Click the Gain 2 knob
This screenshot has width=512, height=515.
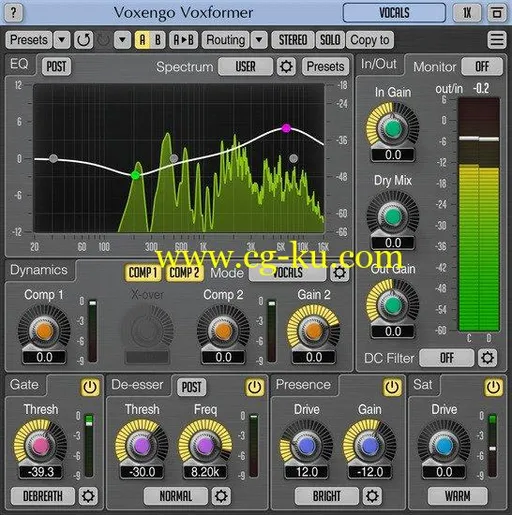click(x=313, y=330)
